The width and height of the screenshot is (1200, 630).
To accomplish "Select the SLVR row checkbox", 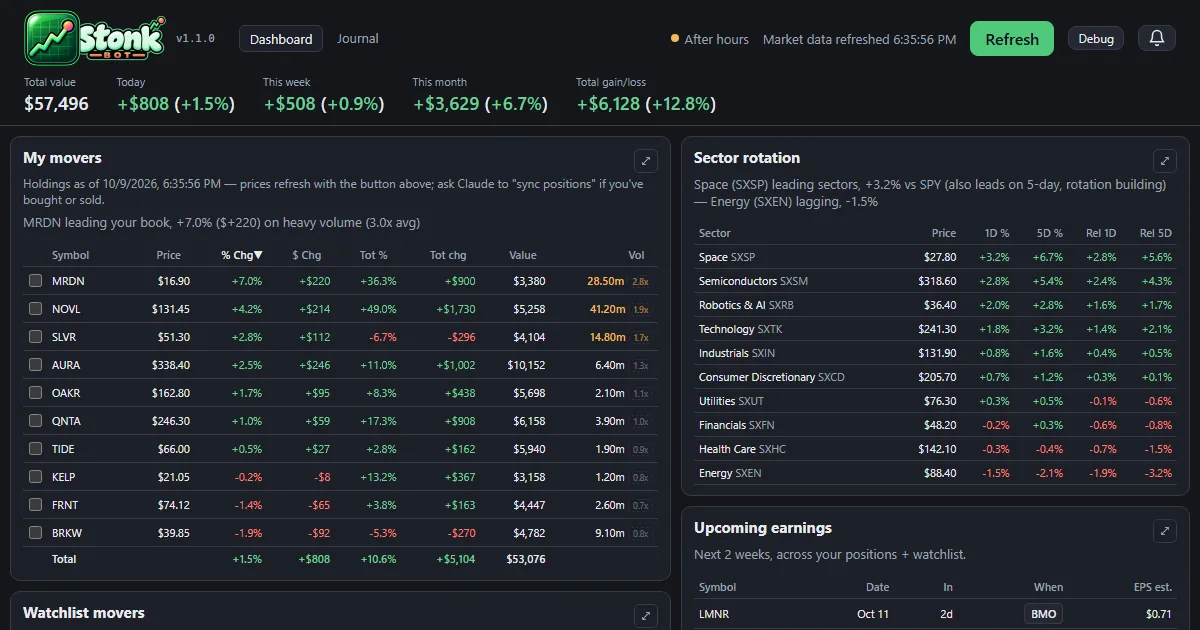I will click(36, 337).
